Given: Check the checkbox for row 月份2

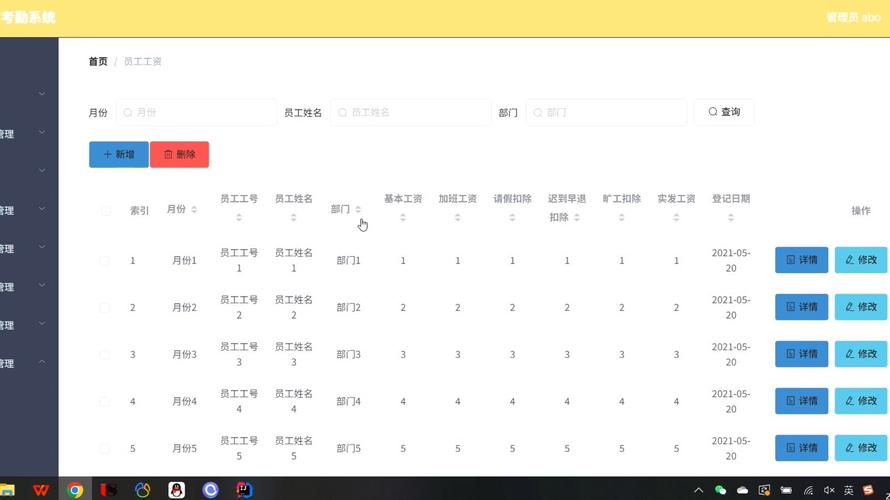Looking at the screenshot, I should 104,308.
